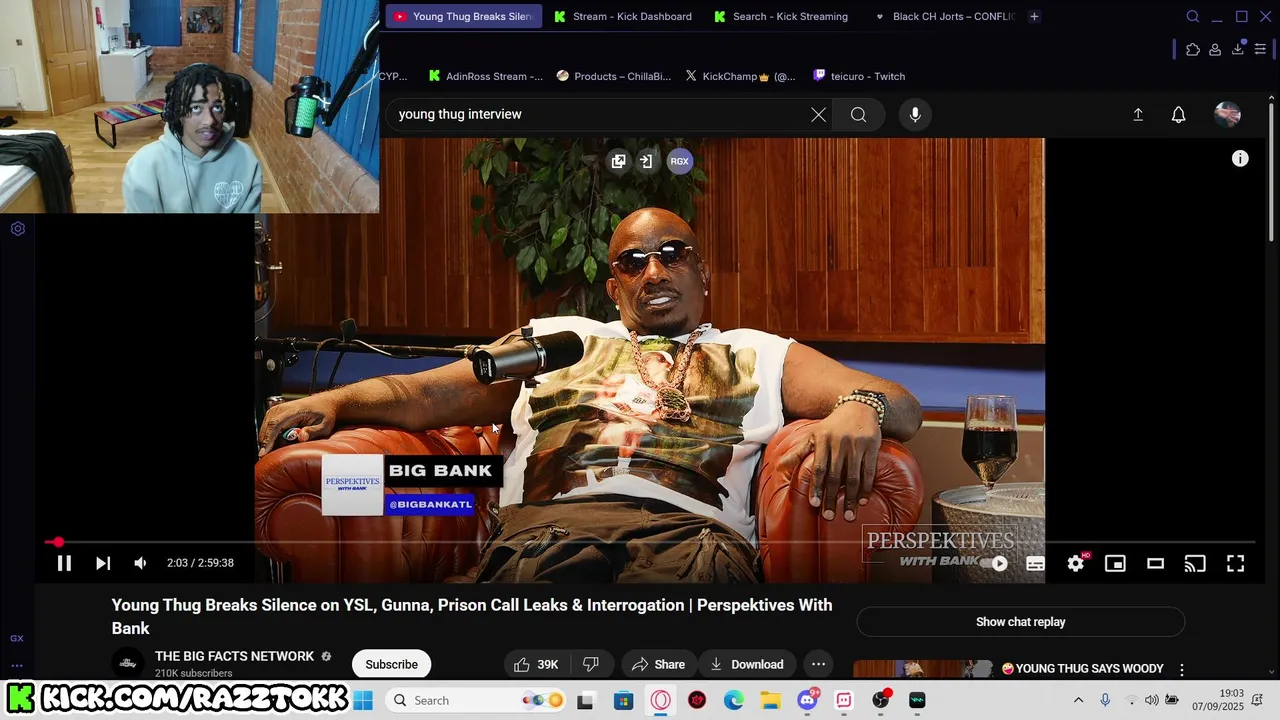Image resolution: width=1280 pixels, height=720 pixels.
Task: Download the video
Action: click(x=747, y=664)
